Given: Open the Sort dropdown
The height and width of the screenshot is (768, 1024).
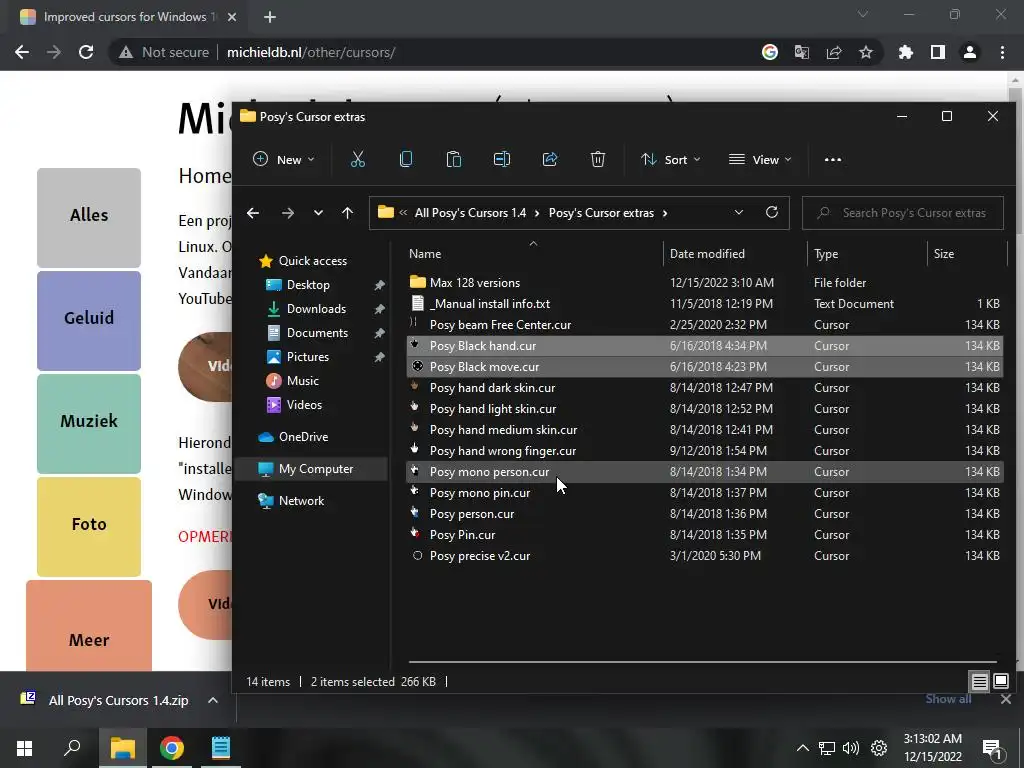Looking at the screenshot, I should 671,159.
